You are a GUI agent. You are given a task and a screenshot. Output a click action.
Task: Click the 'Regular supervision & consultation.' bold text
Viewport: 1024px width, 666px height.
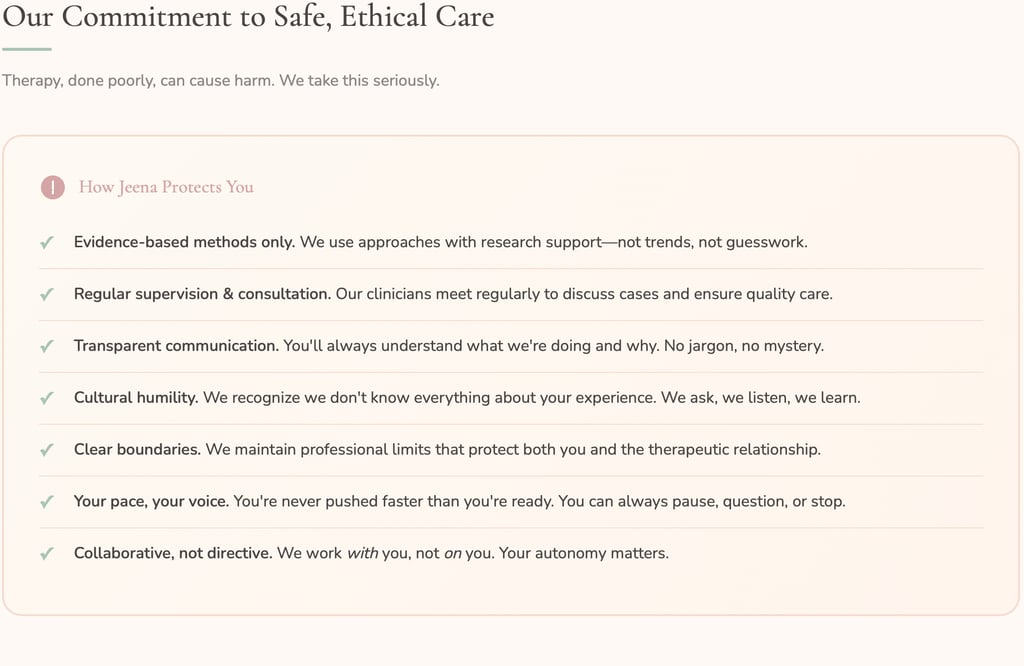coord(202,294)
